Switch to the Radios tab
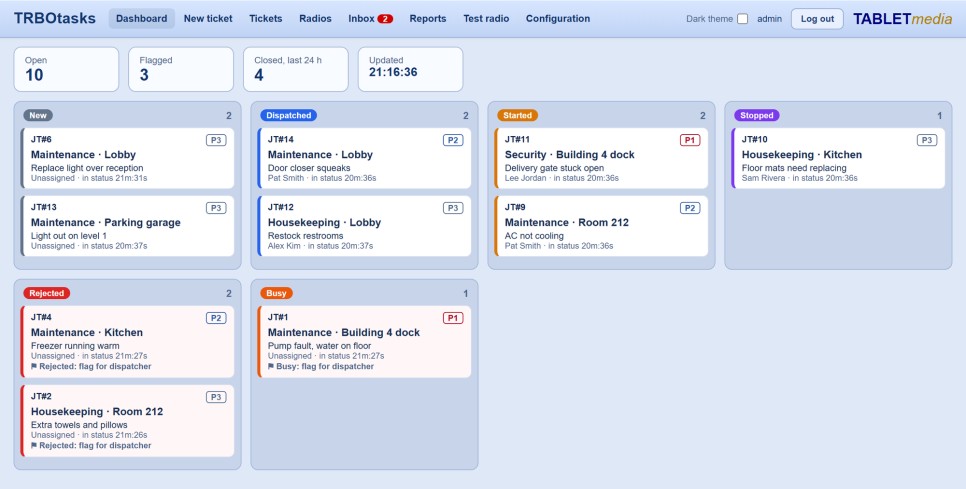The height and width of the screenshot is (489, 966). tap(315, 18)
